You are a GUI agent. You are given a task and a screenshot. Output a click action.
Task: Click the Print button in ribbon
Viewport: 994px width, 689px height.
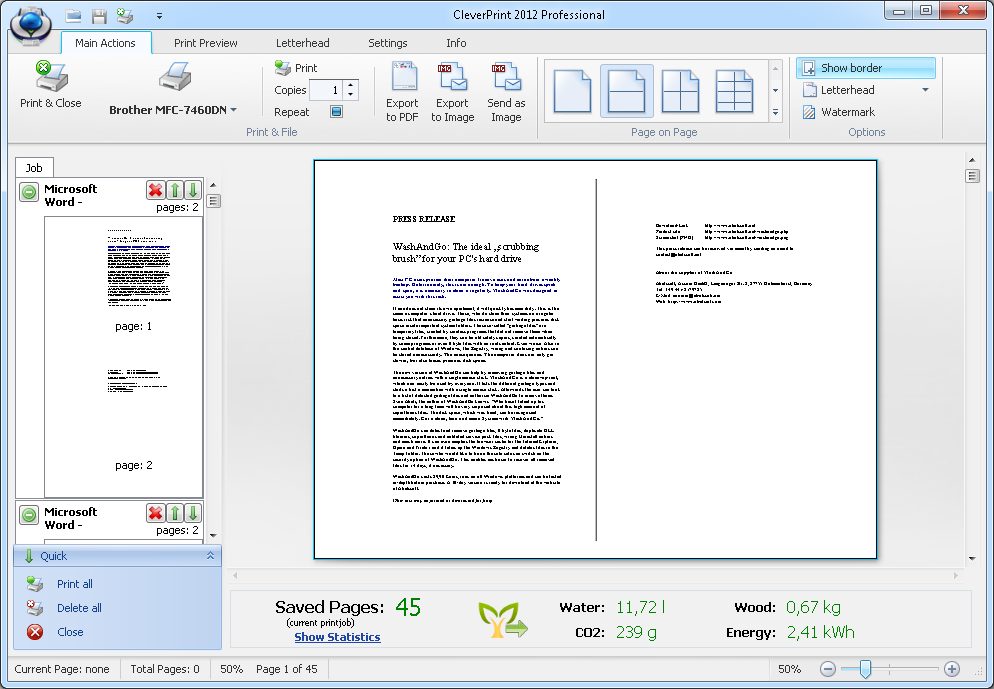point(296,68)
